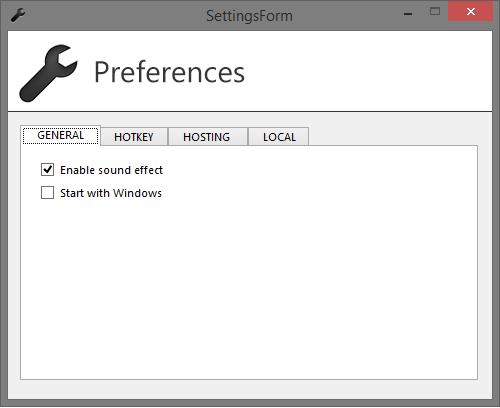Click the gray strip right of the LOCAL tab
This screenshot has height=408, width=500.
click(x=393, y=136)
